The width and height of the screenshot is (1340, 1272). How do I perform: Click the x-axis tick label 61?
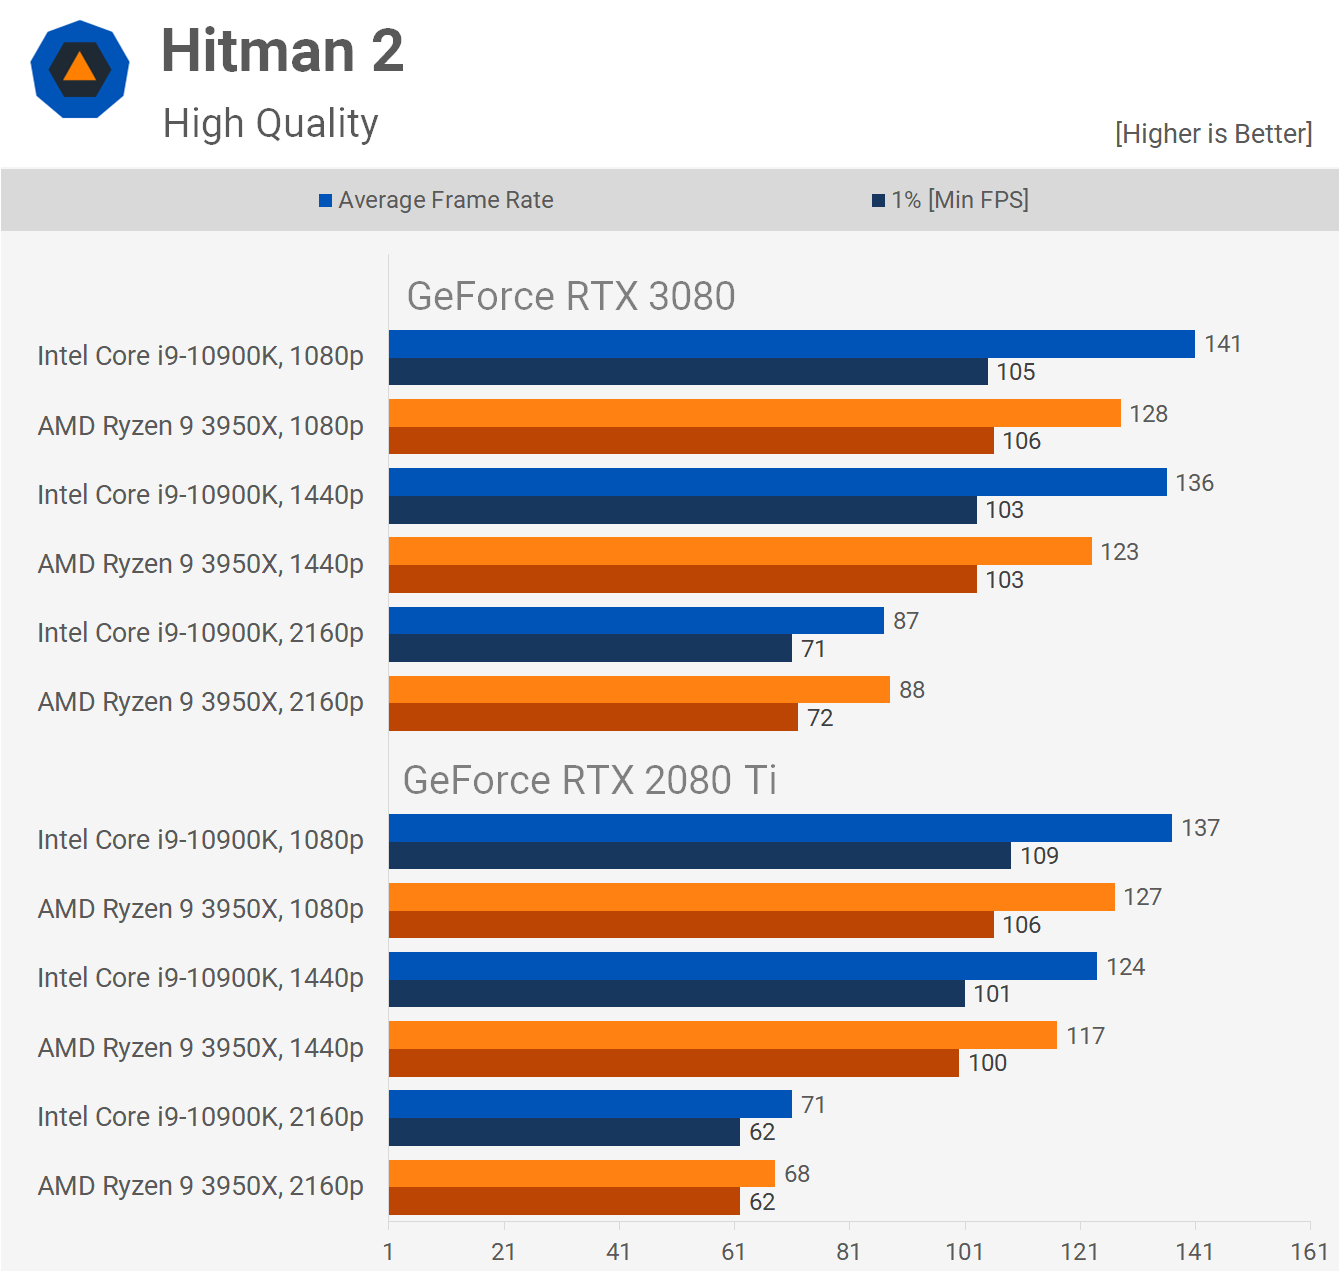[x=734, y=1252]
